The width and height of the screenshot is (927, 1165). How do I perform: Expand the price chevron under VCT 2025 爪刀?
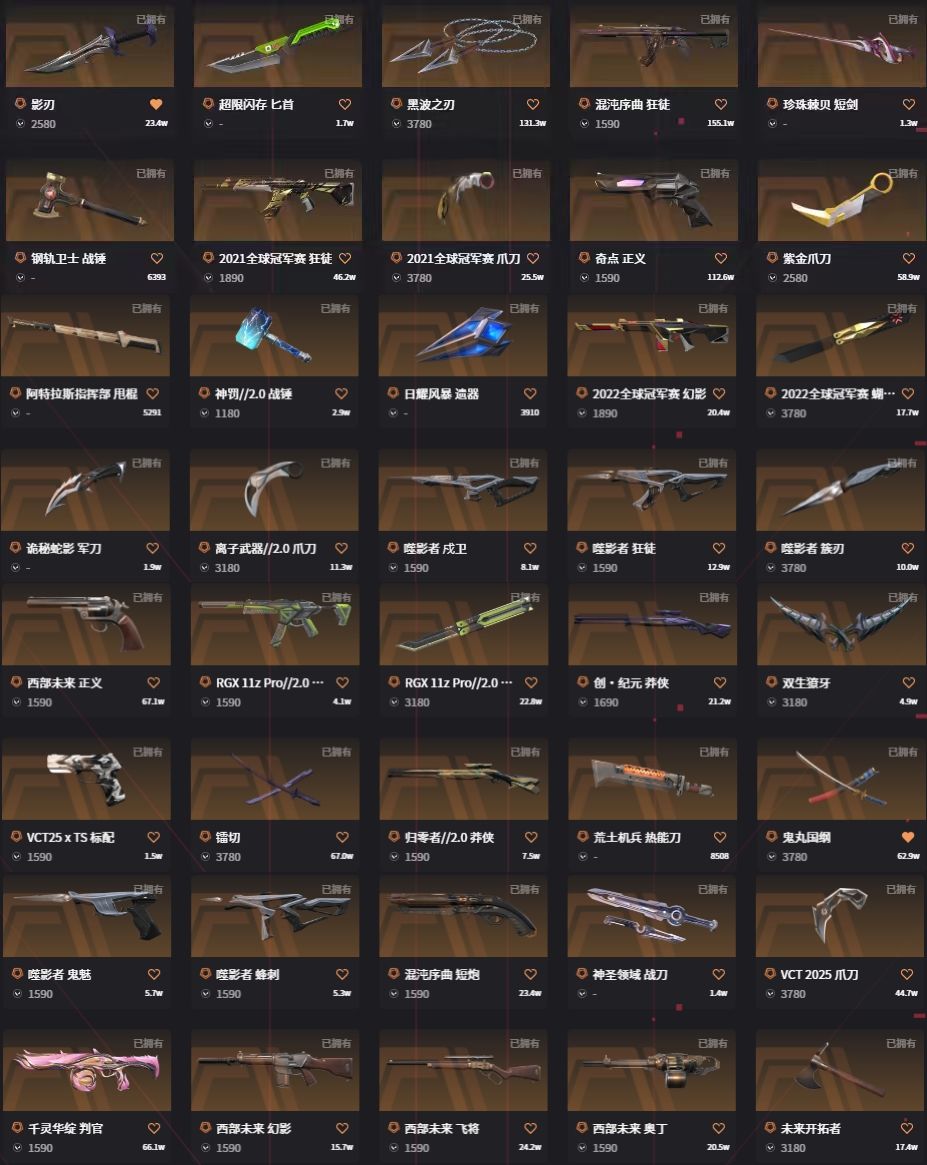[770, 994]
